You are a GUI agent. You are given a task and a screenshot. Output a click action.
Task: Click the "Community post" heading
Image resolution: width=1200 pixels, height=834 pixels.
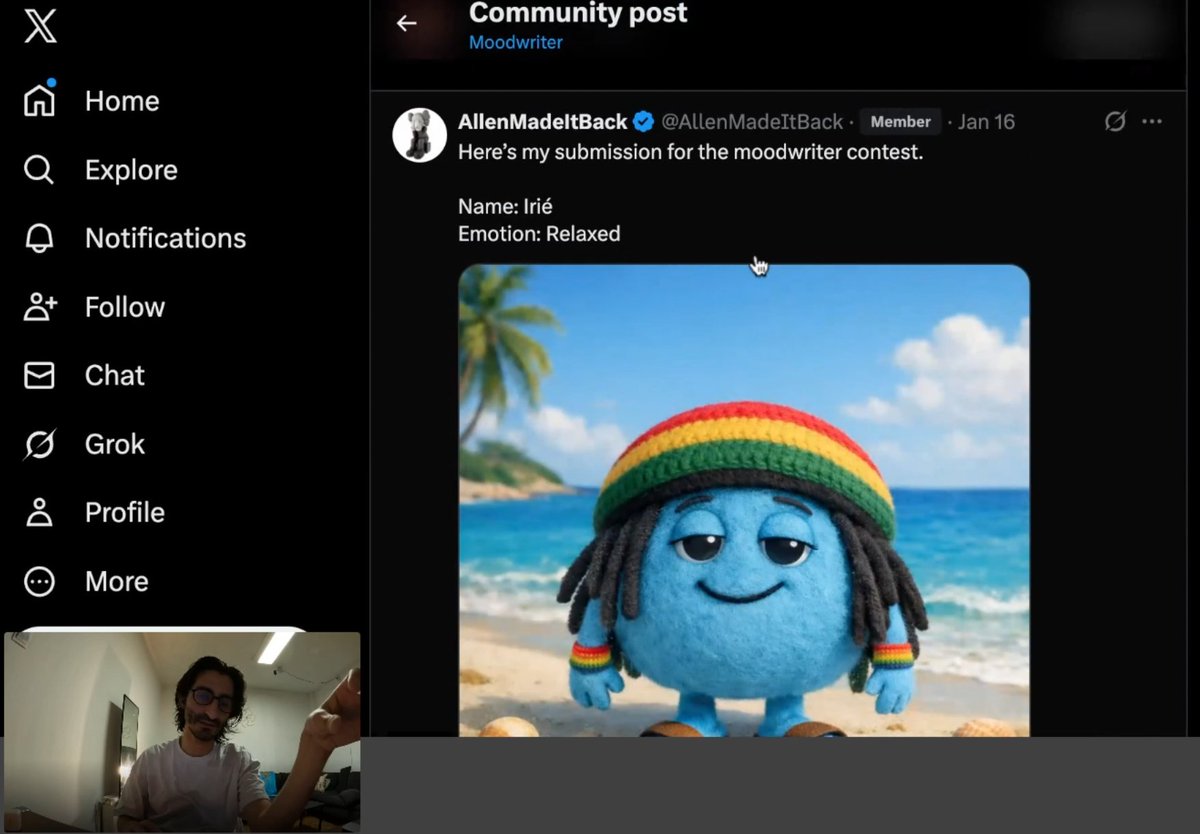tap(578, 13)
